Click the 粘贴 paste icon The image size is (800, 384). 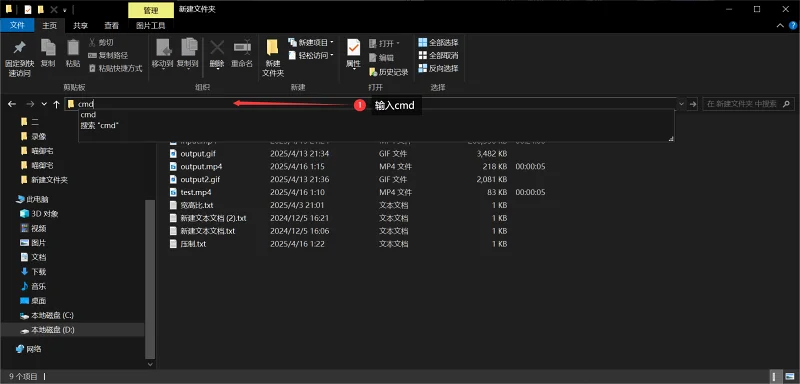(73, 47)
